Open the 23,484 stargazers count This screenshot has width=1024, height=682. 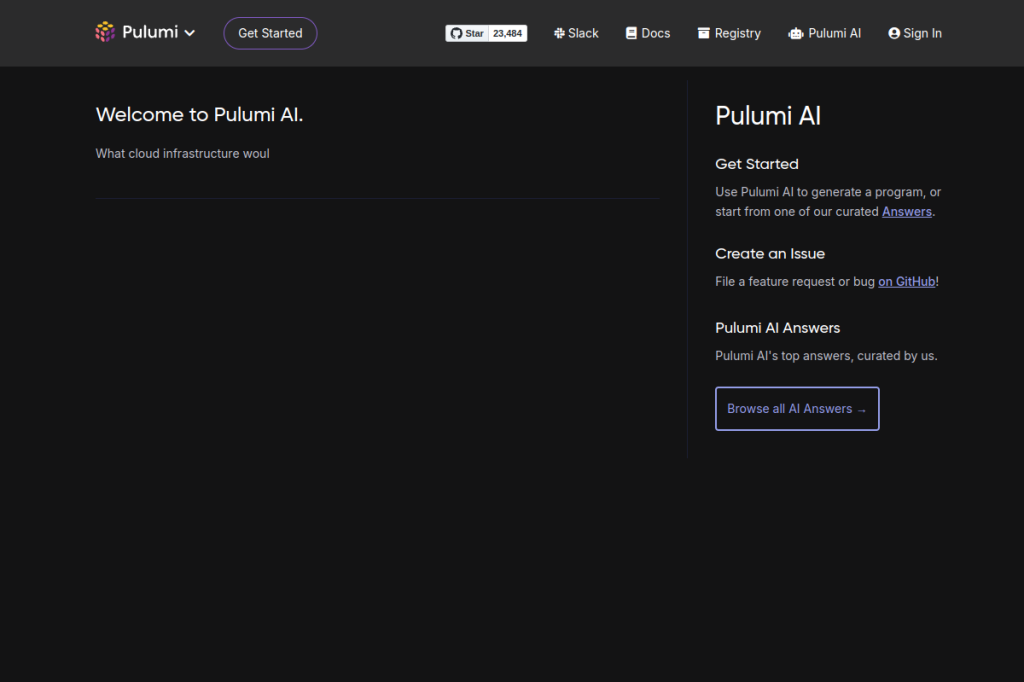507,33
